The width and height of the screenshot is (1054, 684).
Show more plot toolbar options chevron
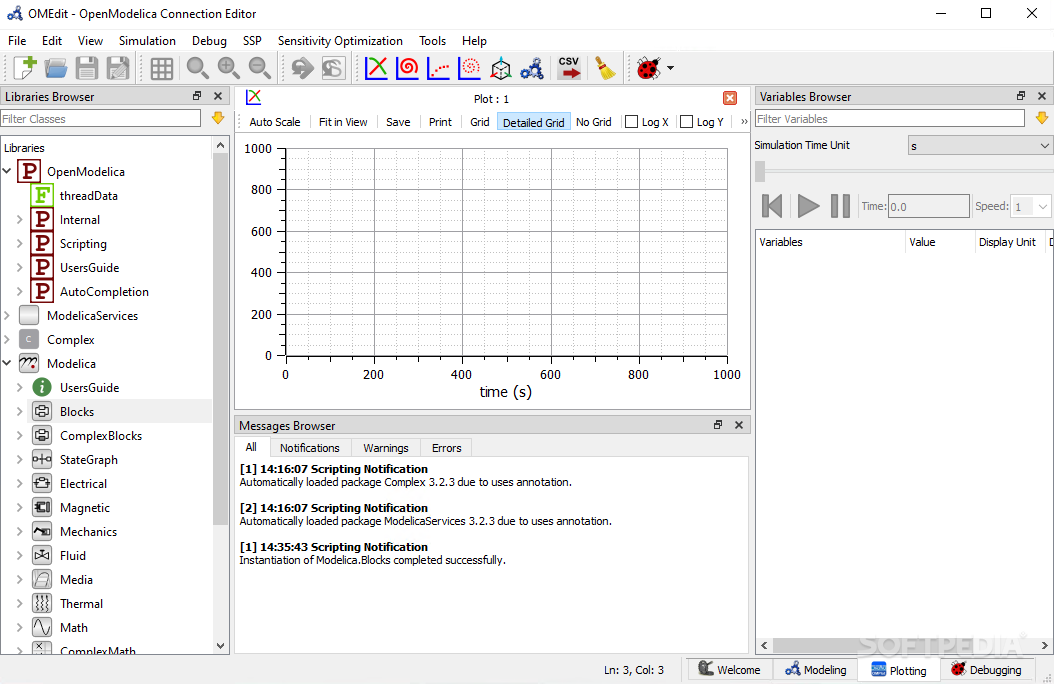tap(743, 122)
